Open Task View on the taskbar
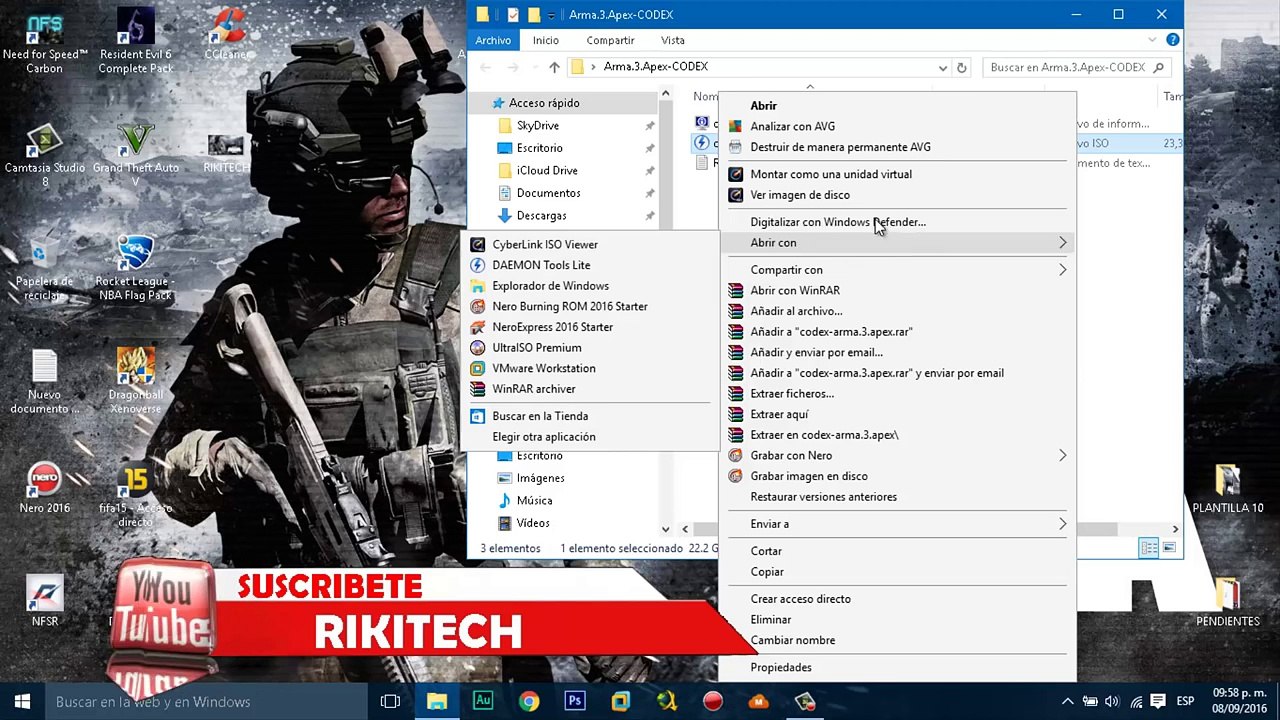The height and width of the screenshot is (720, 1280). [x=390, y=701]
